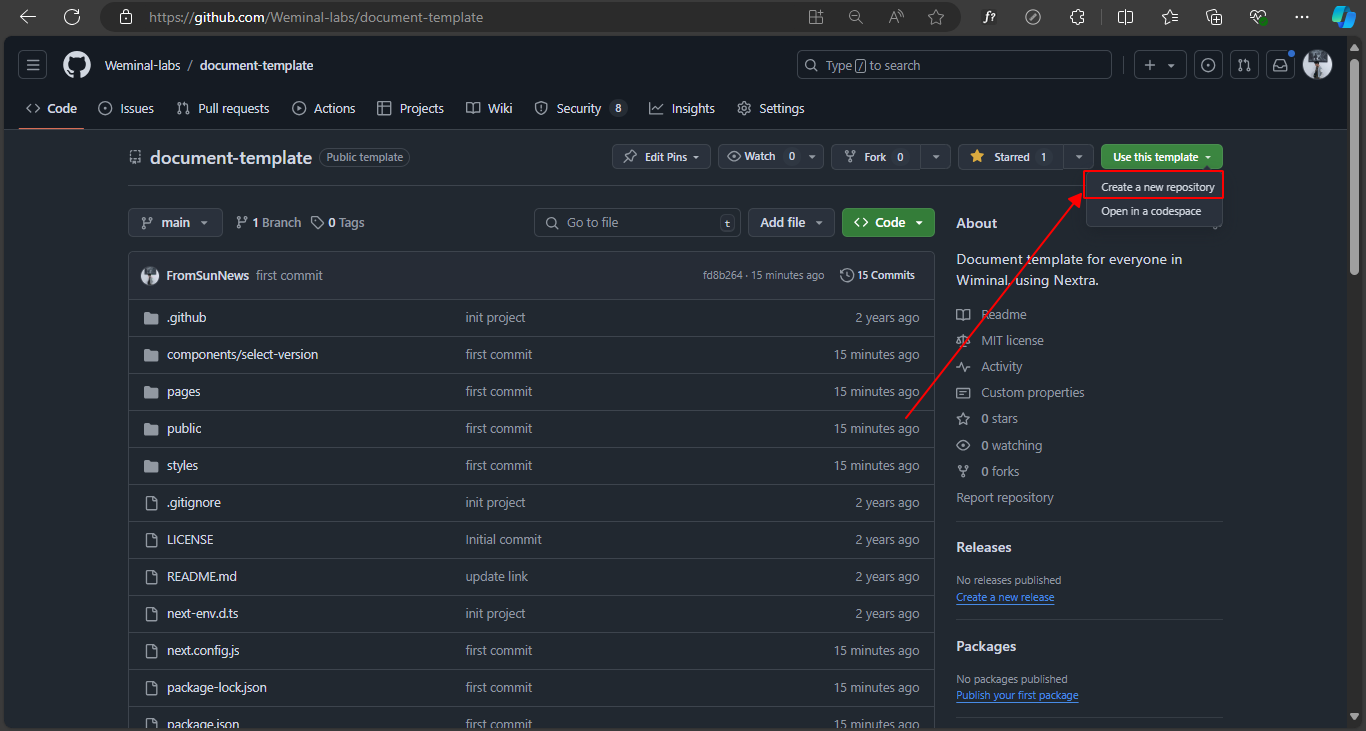Reload the page with refresh icon
This screenshot has height=731, width=1366.
tap(72, 17)
